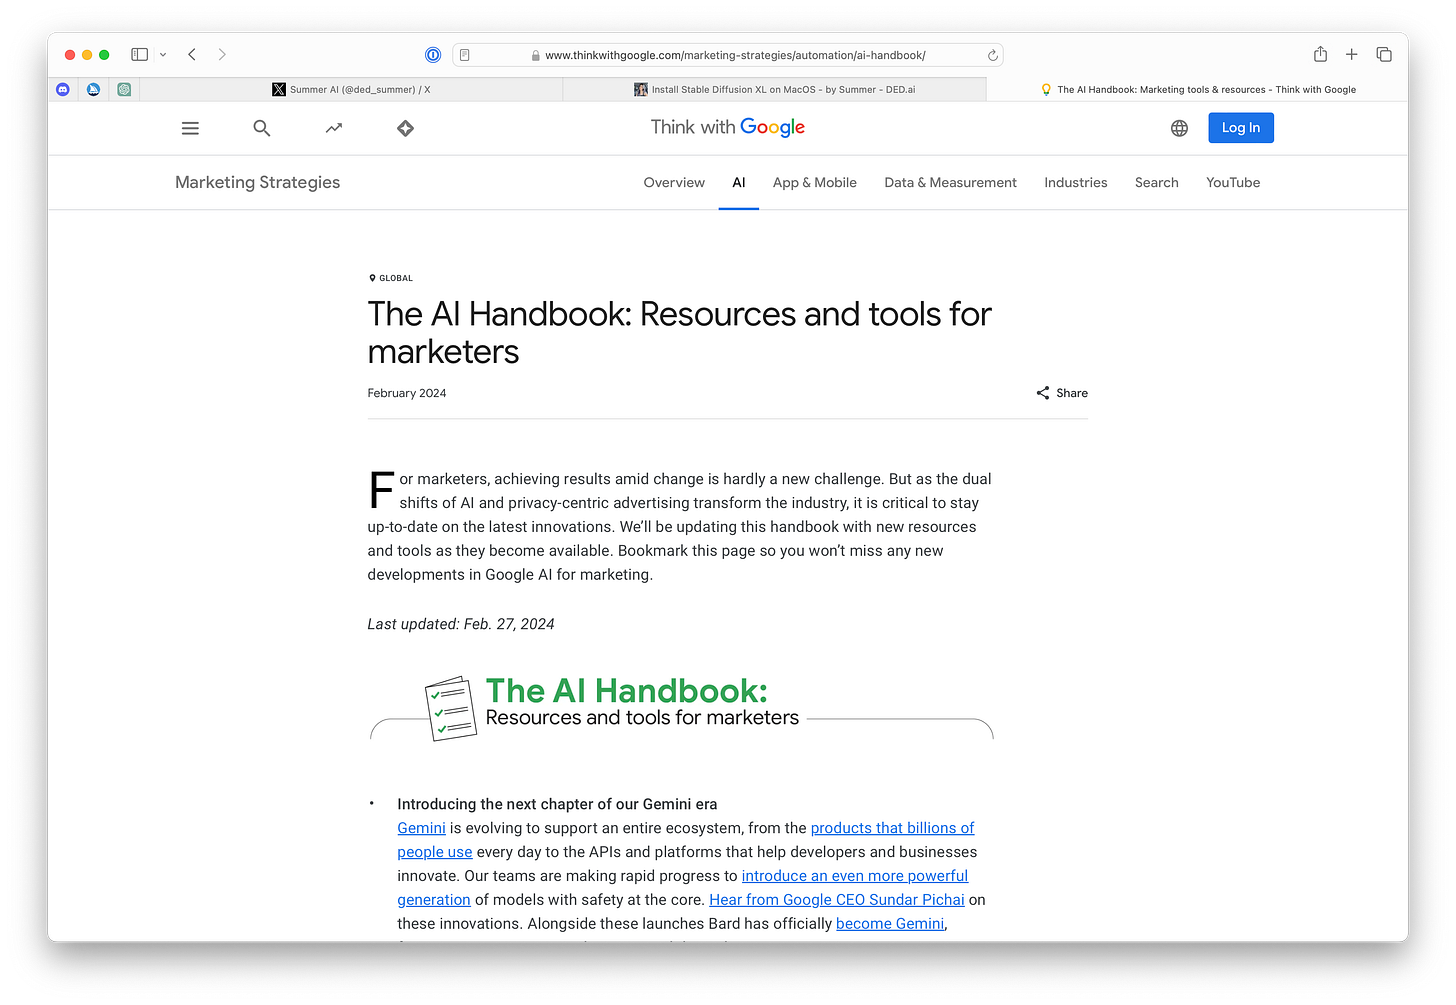Image resolution: width=1456 pixels, height=1005 pixels.
Task: Click the Log In button
Action: pyautogui.click(x=1241, y=128)
